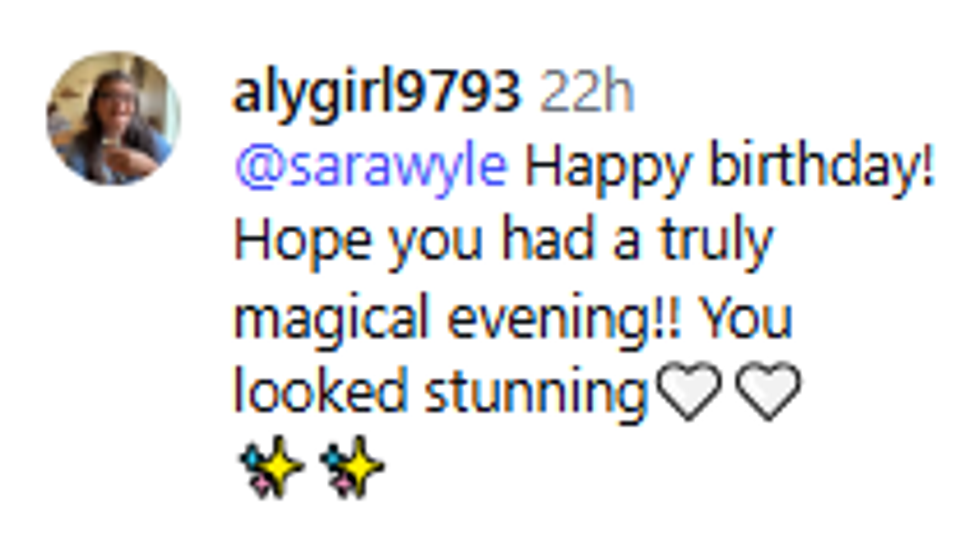This screenshot has width=980, height=536.
Task: Click the word "birthday!" in the comment
Action: click(x=821, y=168)
